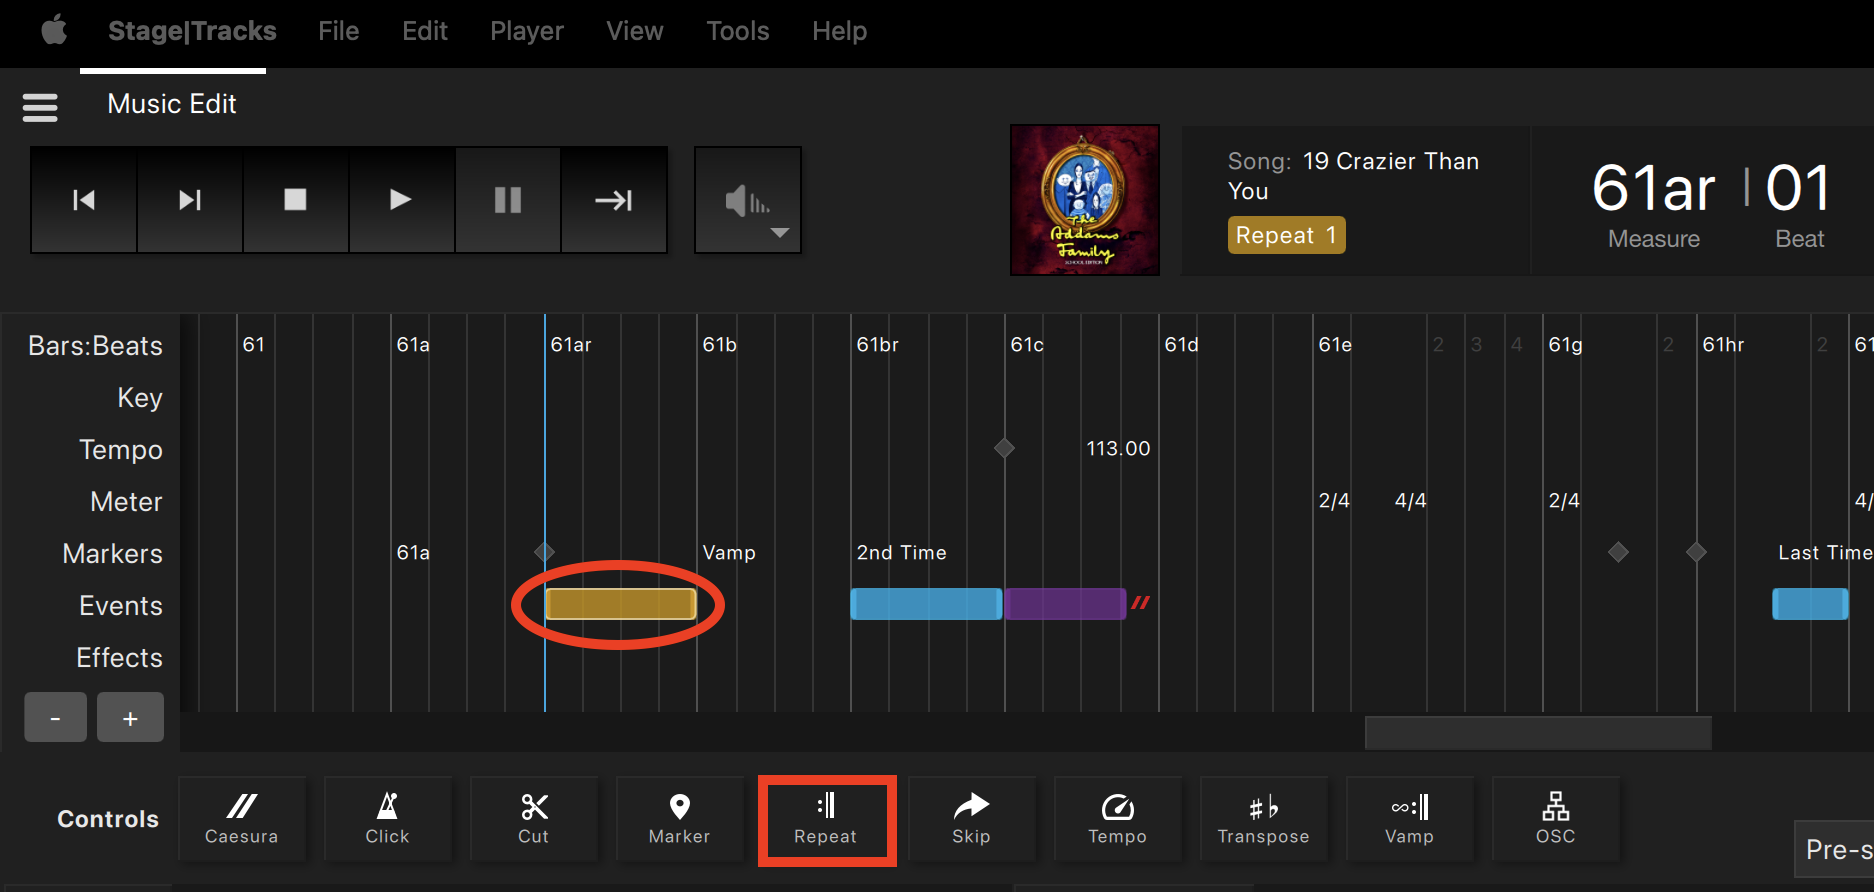Open the Edit menu
The width and height of the screenshot is (1874, 892).
click(424, 31)
